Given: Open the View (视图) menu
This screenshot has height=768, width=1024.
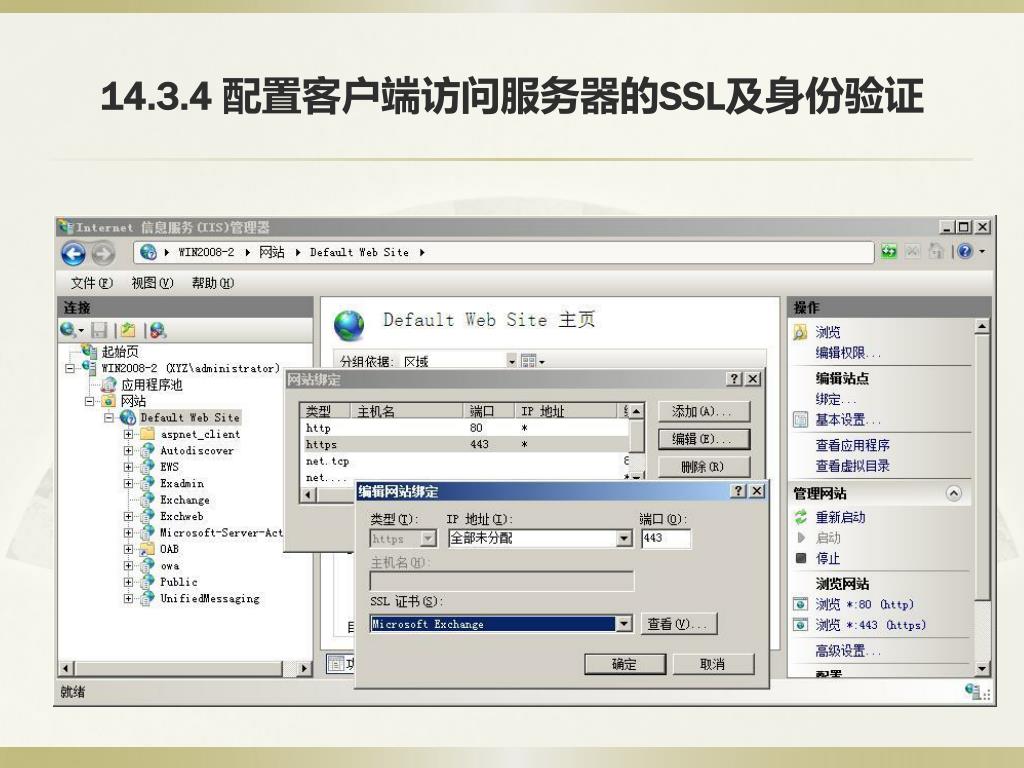Looking at the screenshot, I should (152, 283).
